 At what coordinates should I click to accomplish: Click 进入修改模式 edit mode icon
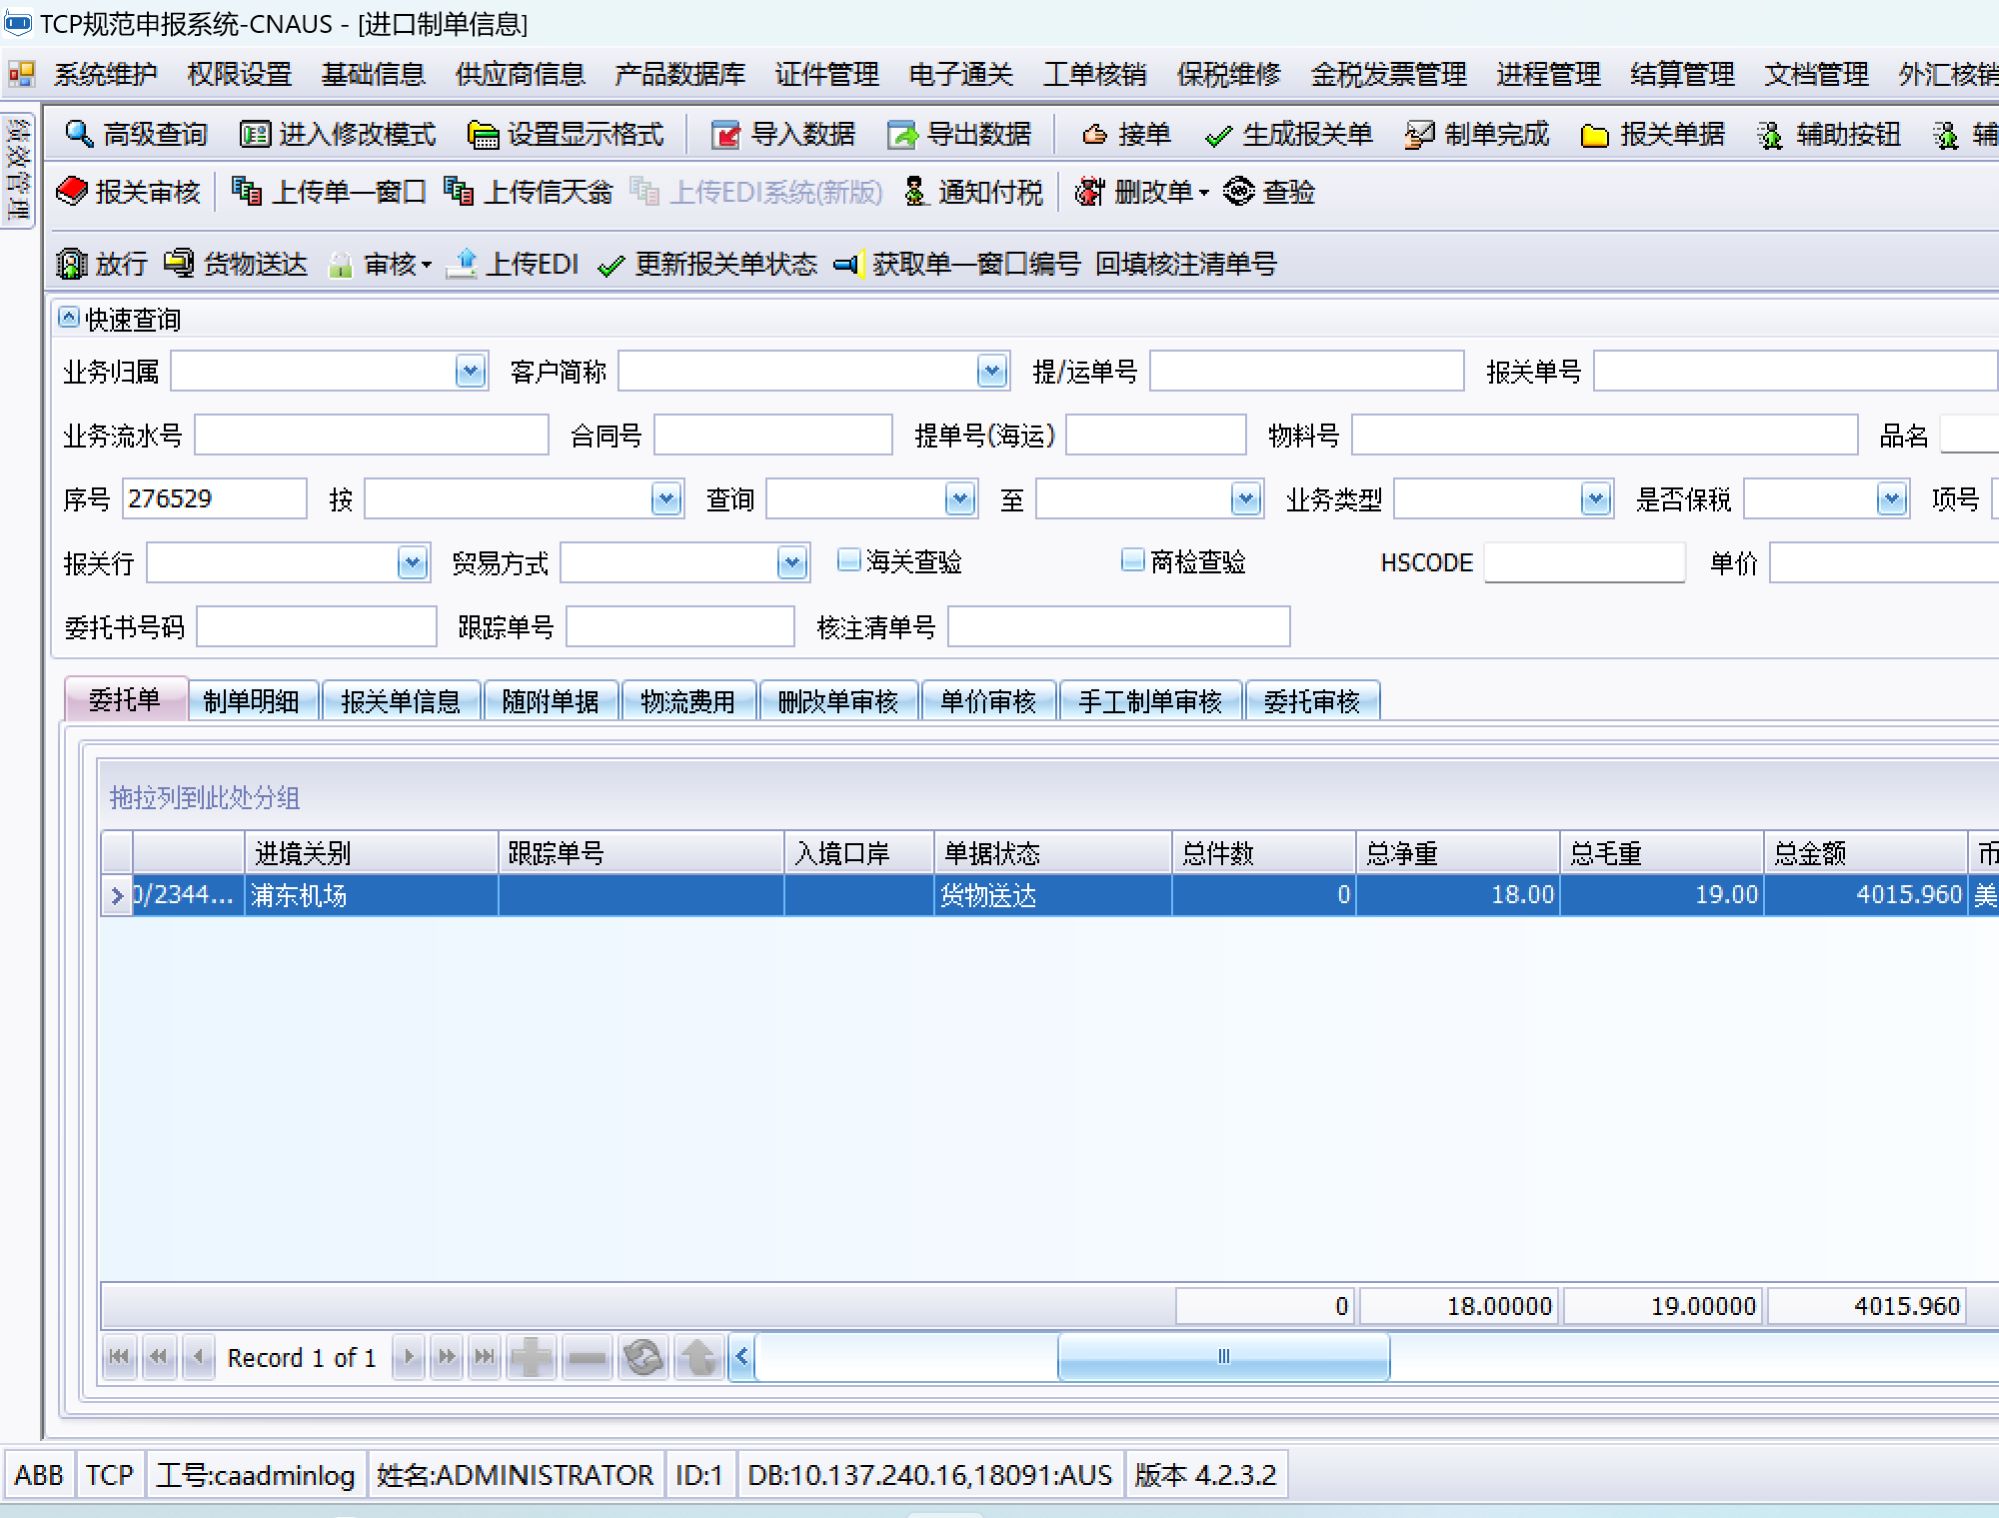pyautogui.click(x=255, y=134)
